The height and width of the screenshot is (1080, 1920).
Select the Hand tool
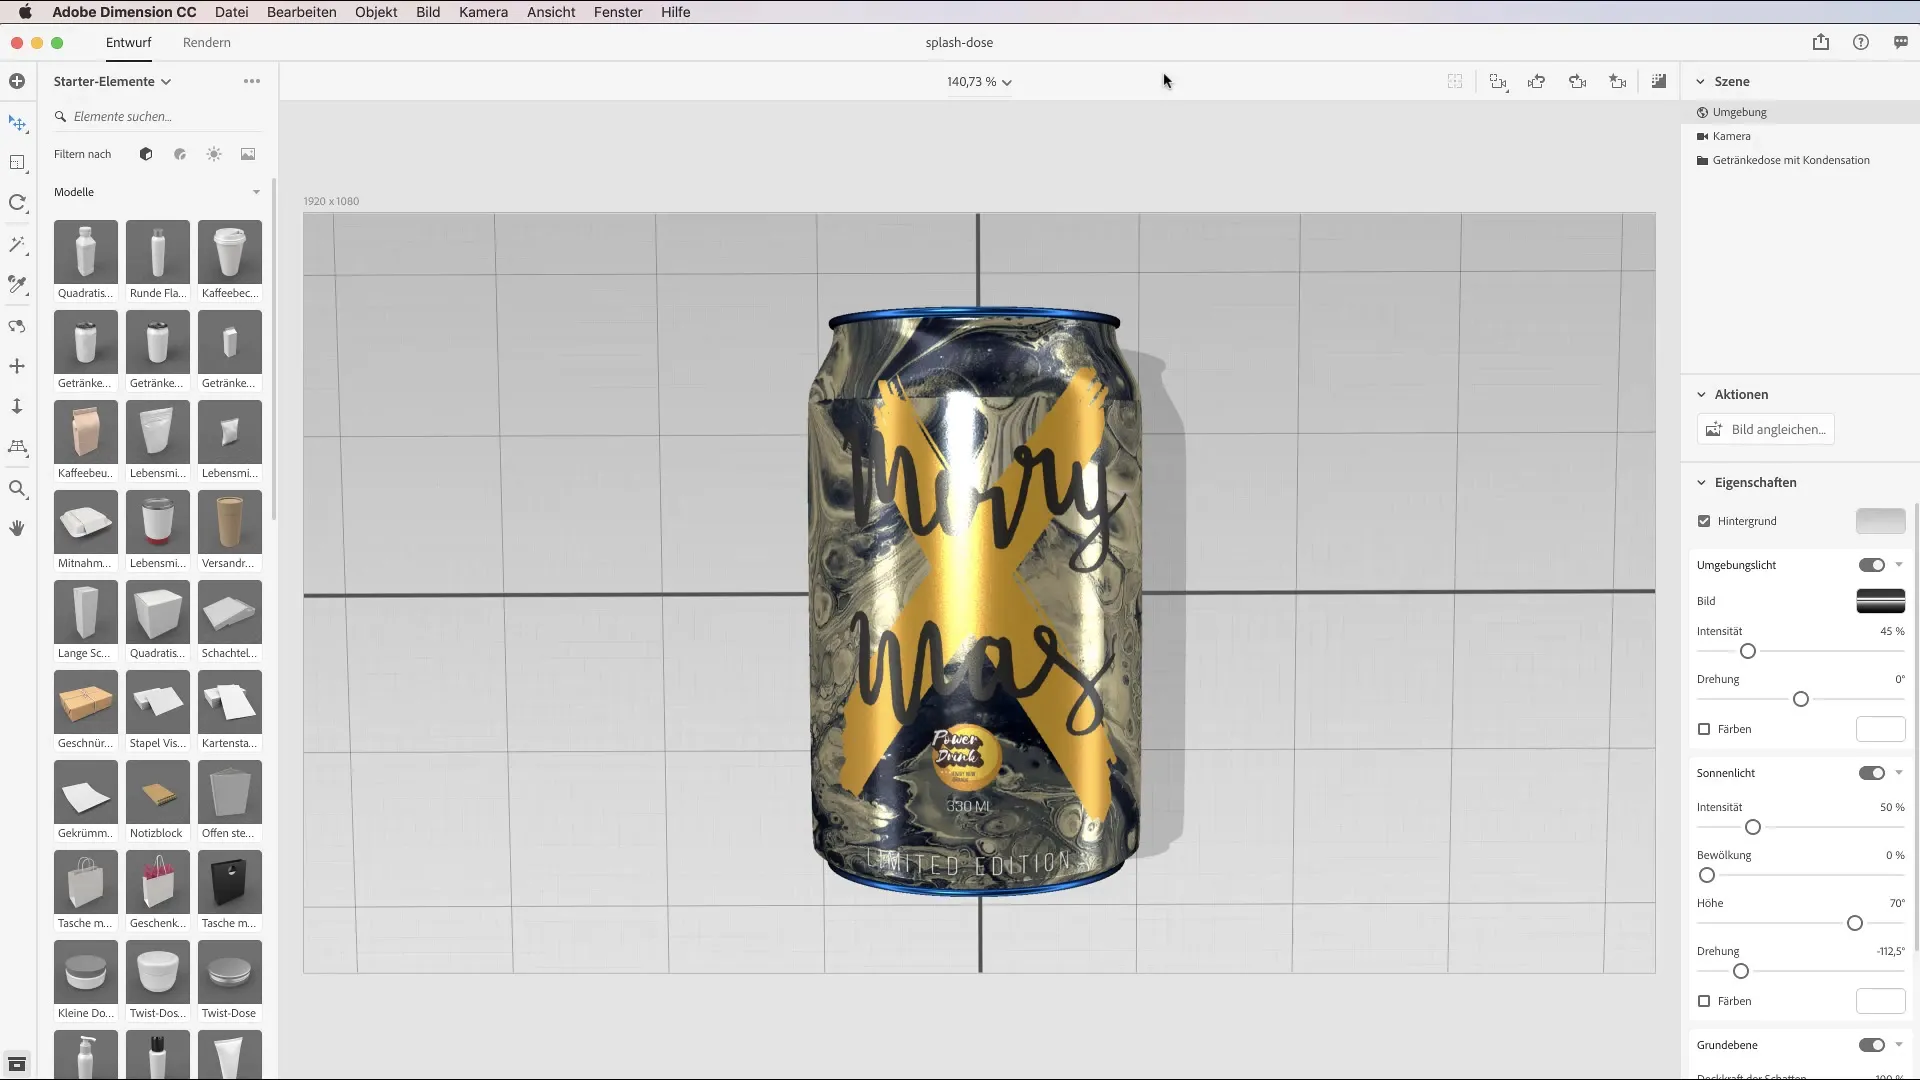click(17, 528)
